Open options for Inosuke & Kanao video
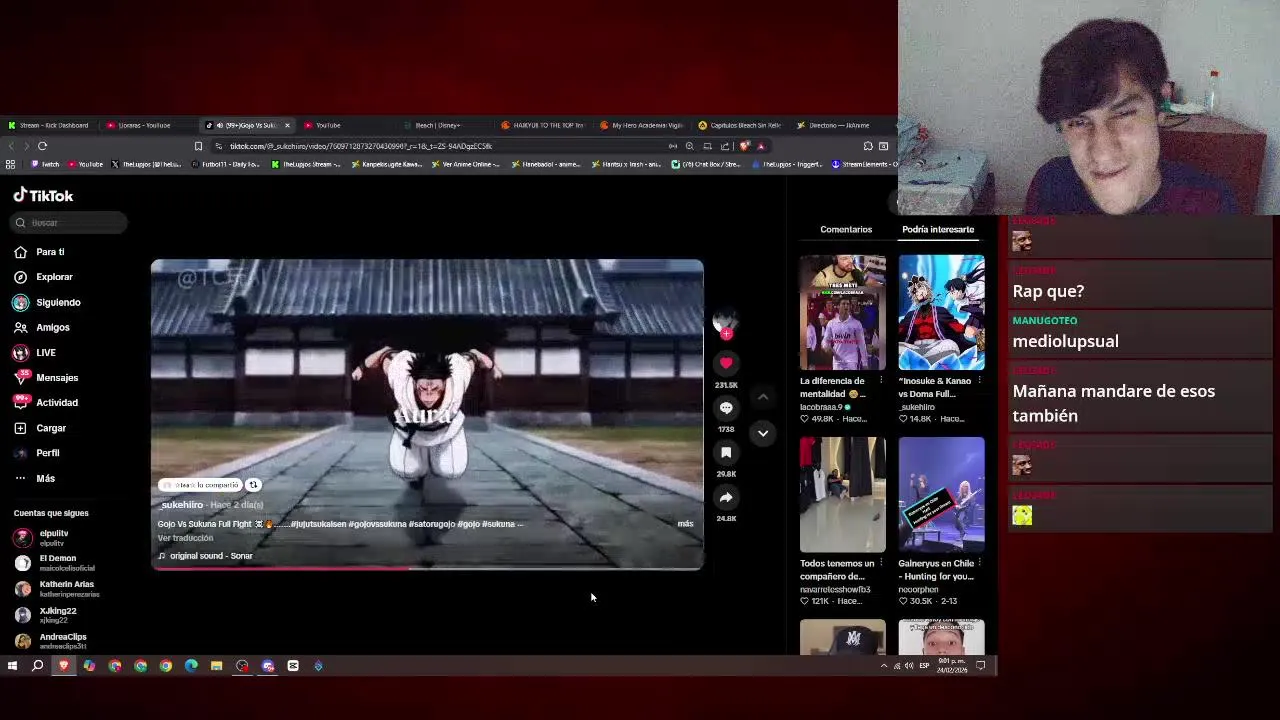The image size is (1280, 720). pos(979,381)
